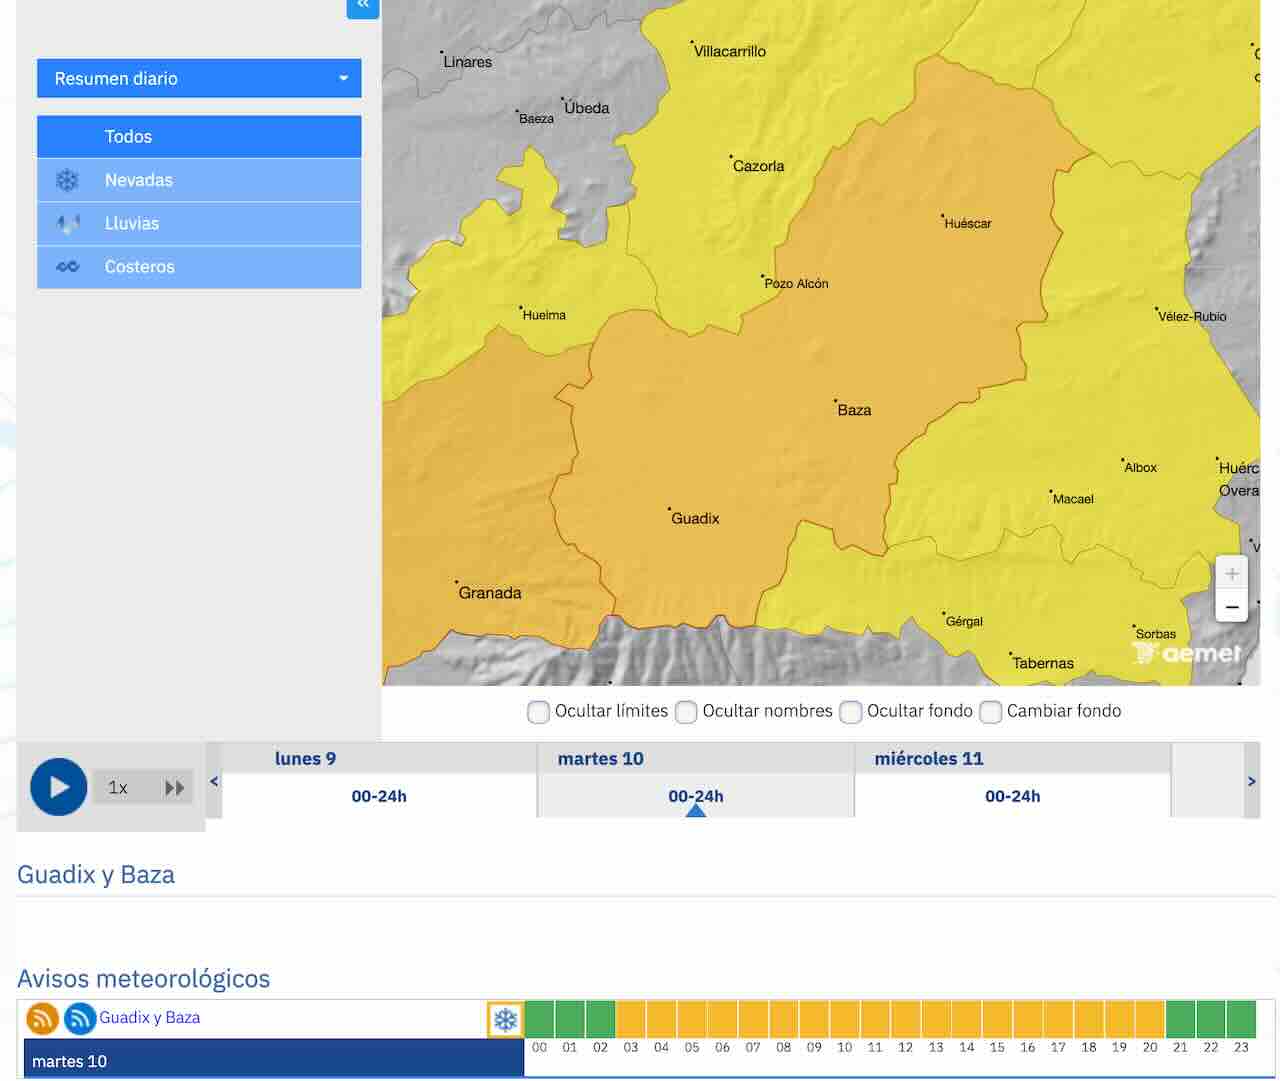Filter warnings by Costeros
The height and width of the screenshot is (1081, 1280).
click(x=199, y=267)
